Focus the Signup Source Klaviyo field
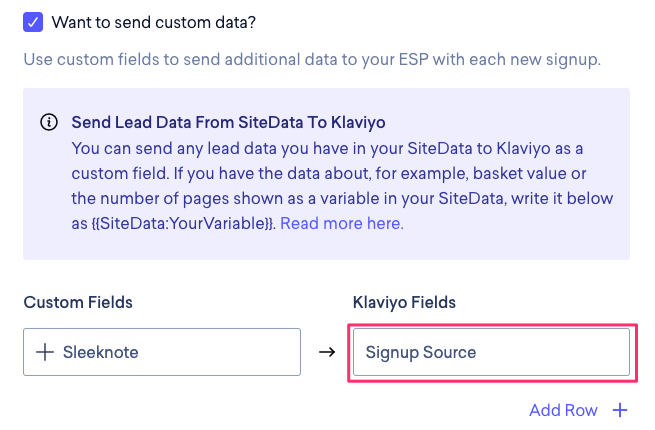 (x=490, y=352)
